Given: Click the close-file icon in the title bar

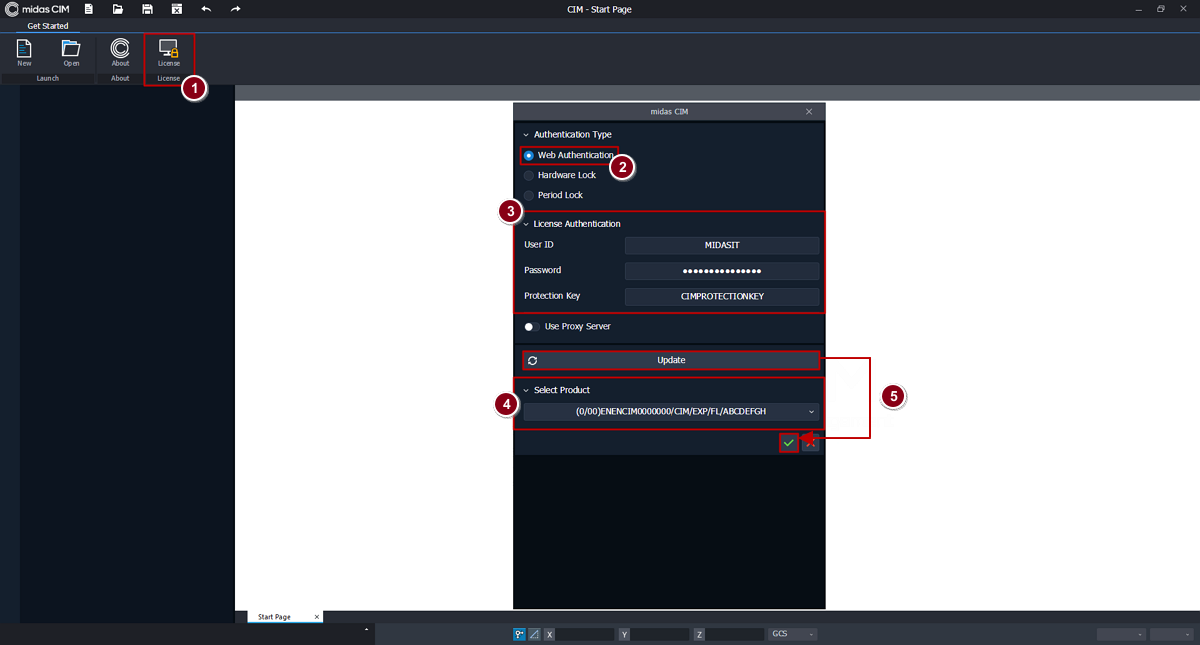Looking at the screenshot, I should point(177,9).
